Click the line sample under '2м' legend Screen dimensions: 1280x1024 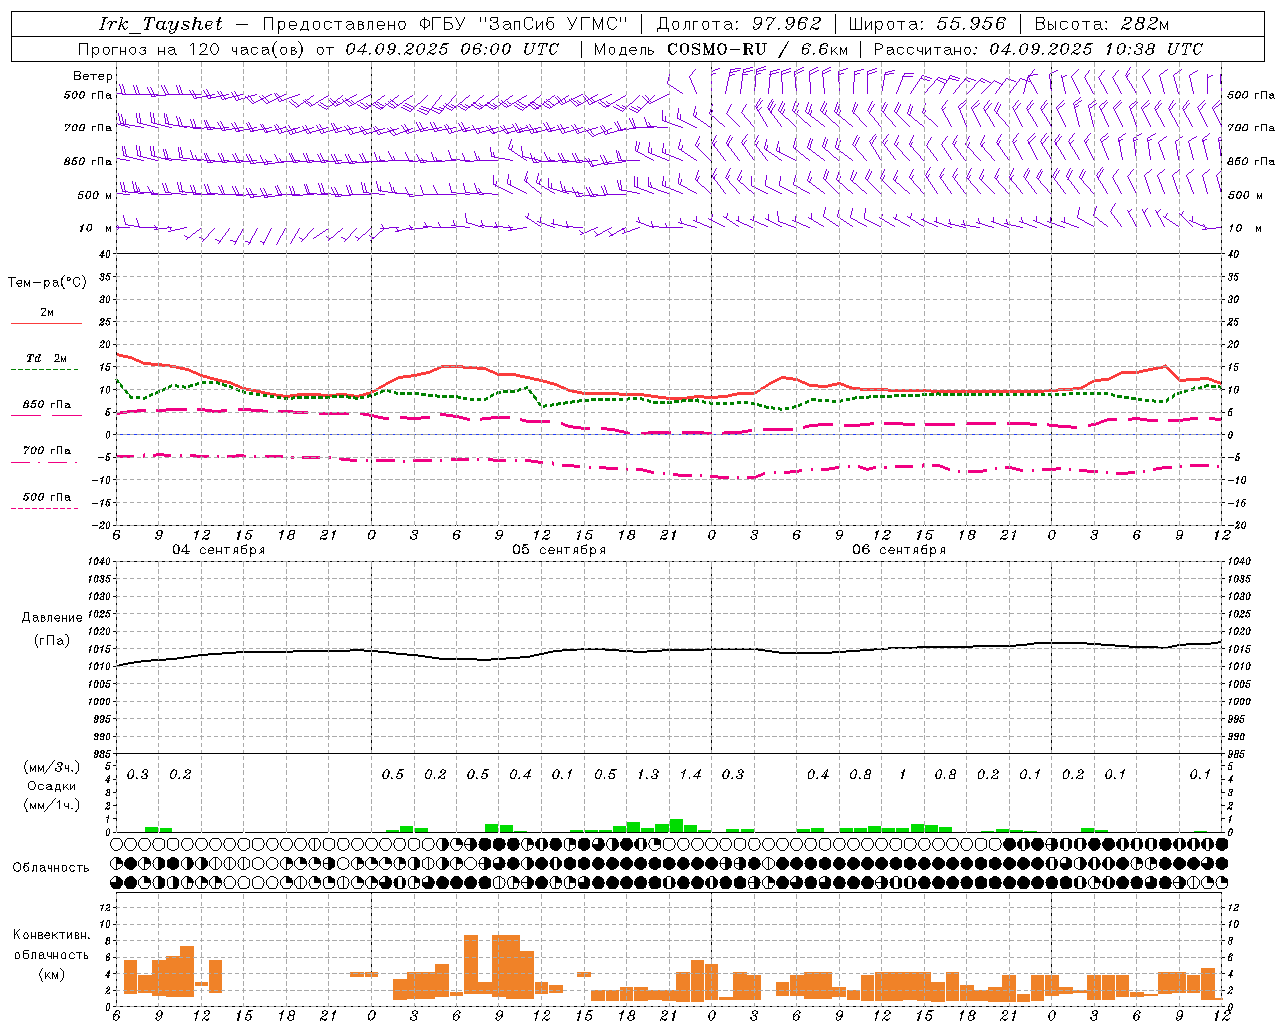(x=45, y=324)
